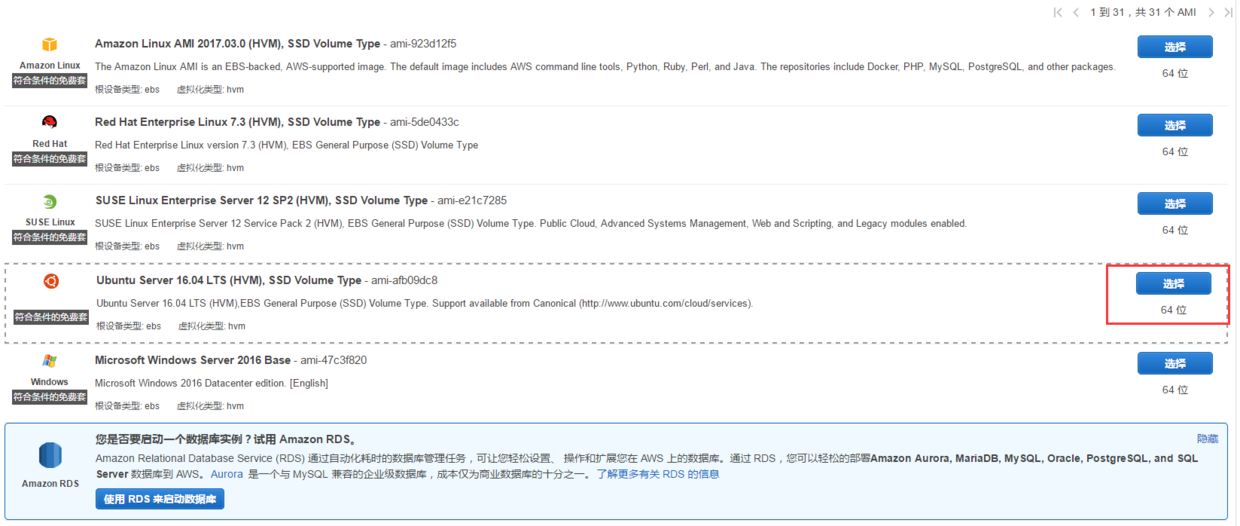Image resolution: width=1240 pixels, height=526 pixels.
Task: Go to first page of AMI list
Action: point(1058,13)
